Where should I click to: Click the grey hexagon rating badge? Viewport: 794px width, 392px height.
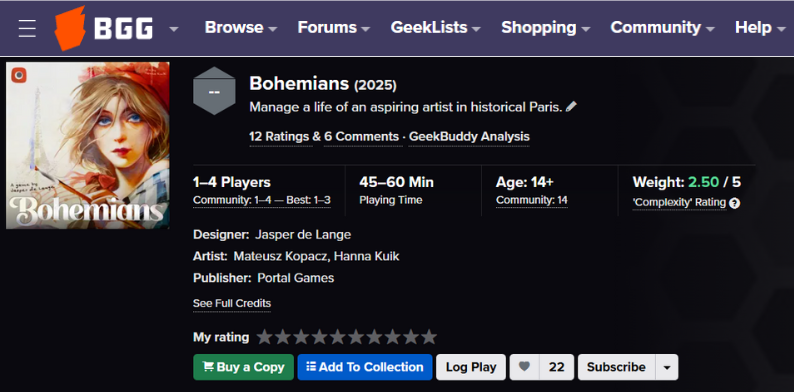click(214, 91)
